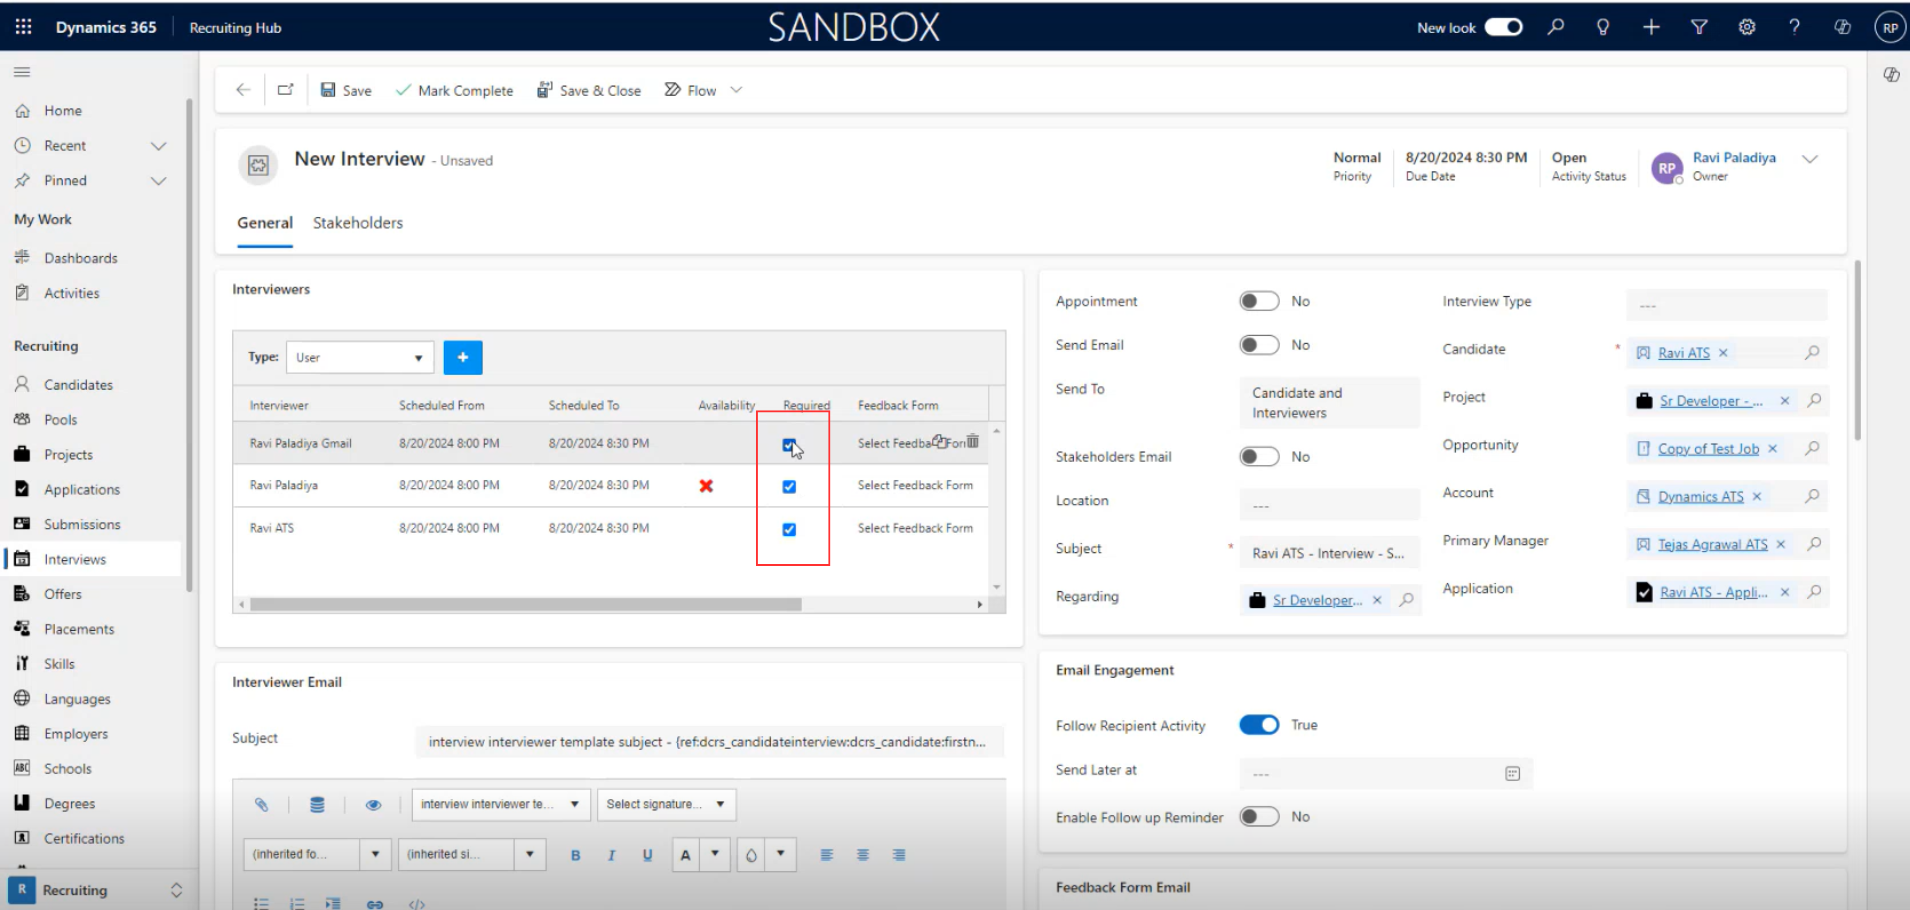Open the advanced filter funnel icon
1910x910 pixels.
click(1699, 27)
